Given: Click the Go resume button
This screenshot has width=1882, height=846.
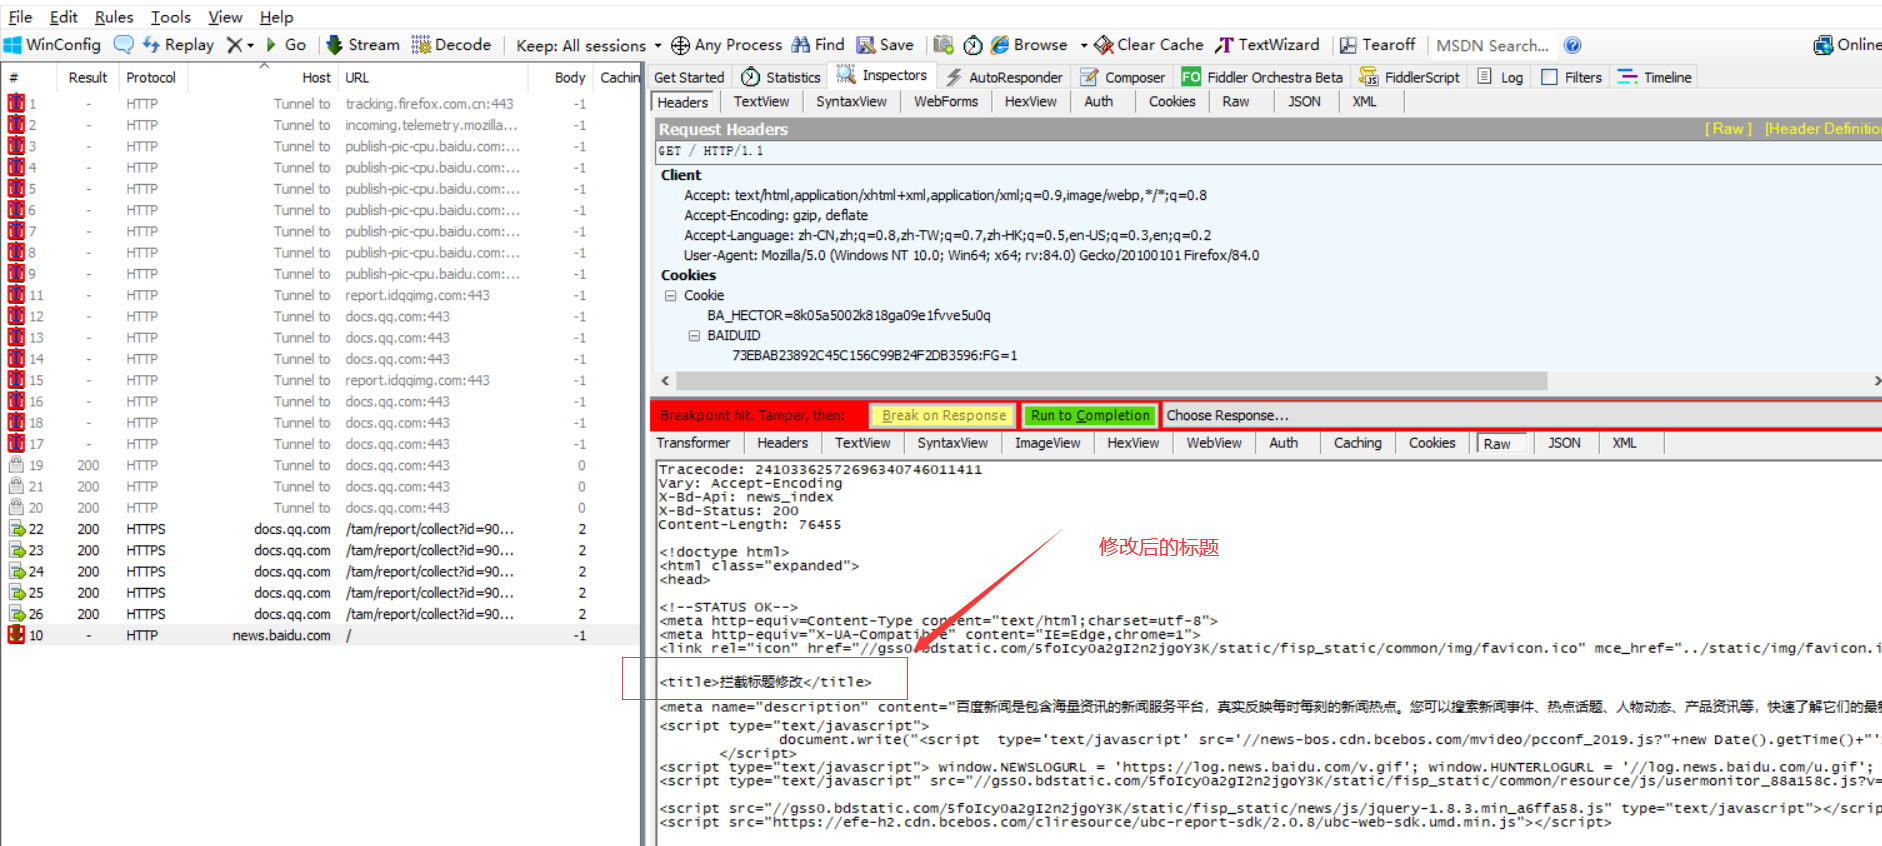Looking at the screenshot, I should coord(286,45).
